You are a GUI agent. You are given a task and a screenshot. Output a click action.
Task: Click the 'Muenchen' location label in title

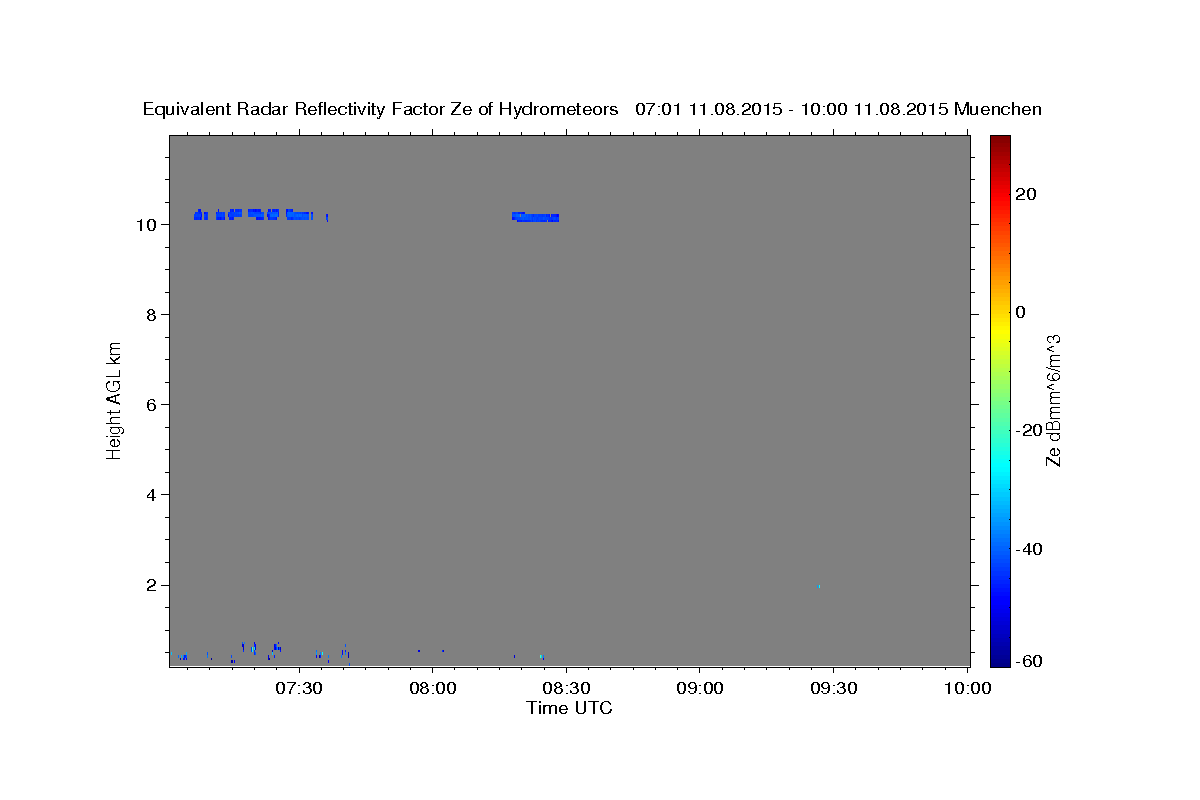(998, 110)
